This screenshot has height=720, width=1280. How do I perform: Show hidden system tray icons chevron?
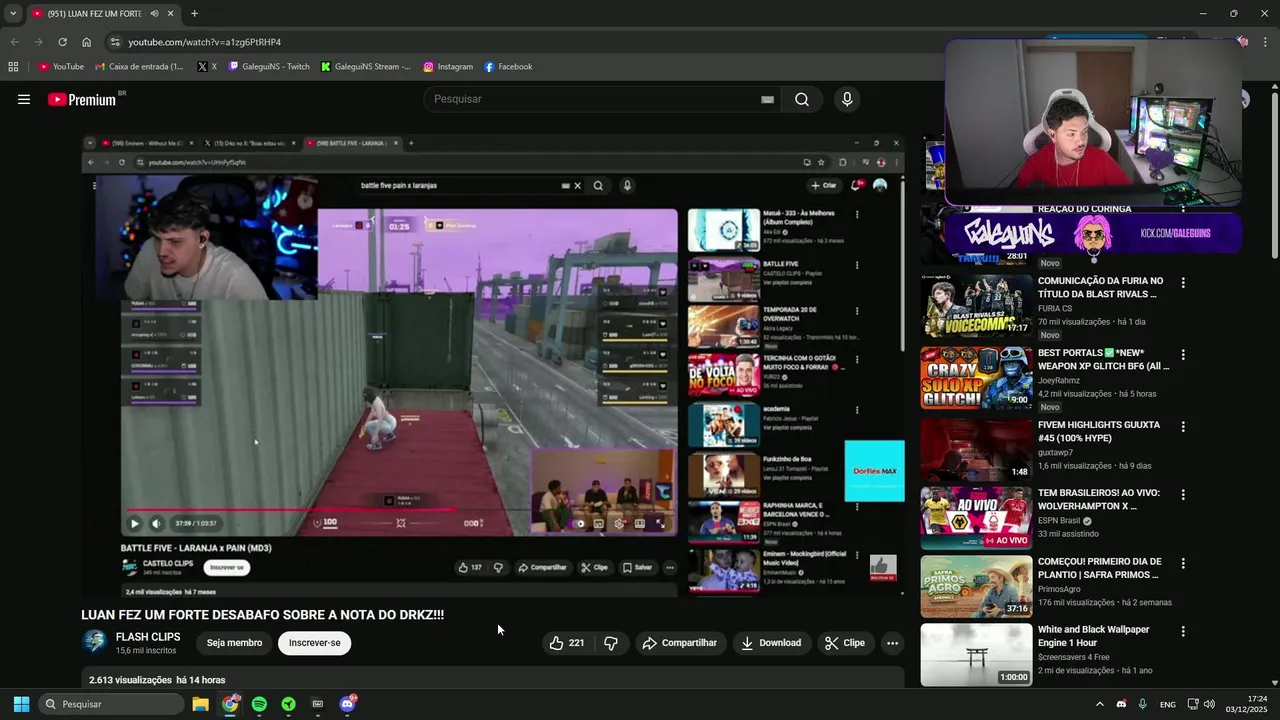click(x=1099, y=704)
